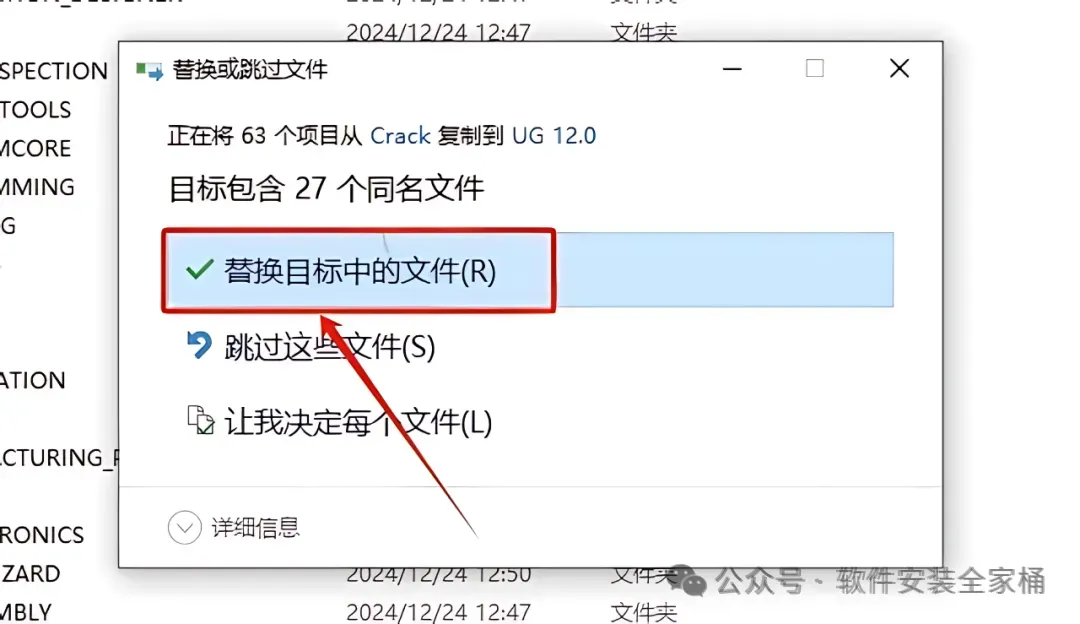
Task: Open the UG 12.0 destination link
Action: 554,136
